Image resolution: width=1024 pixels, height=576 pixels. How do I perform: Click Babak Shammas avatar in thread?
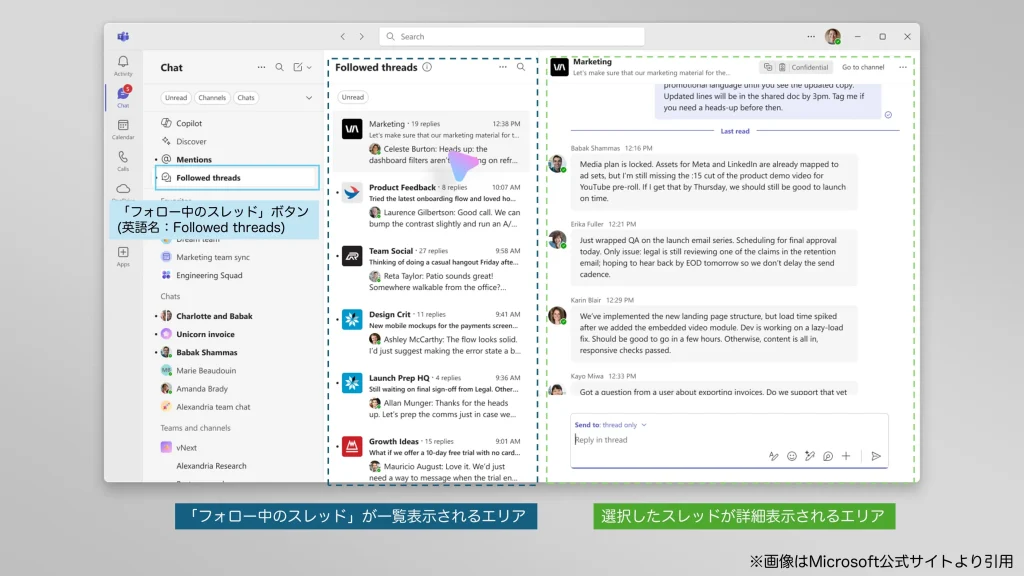[x=557, y=163]
